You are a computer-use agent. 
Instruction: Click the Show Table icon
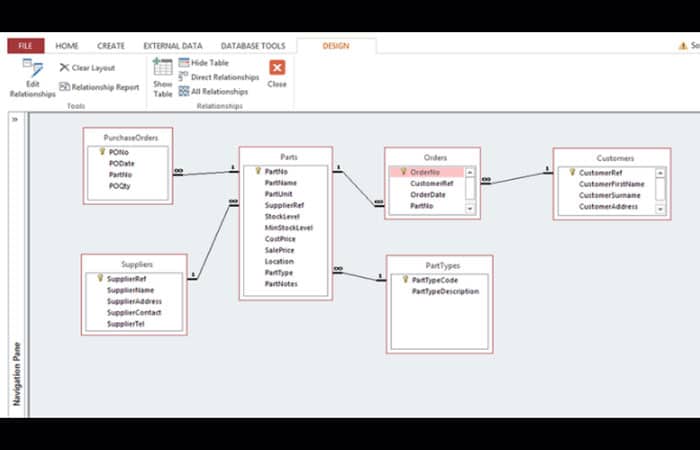point(163,67)
